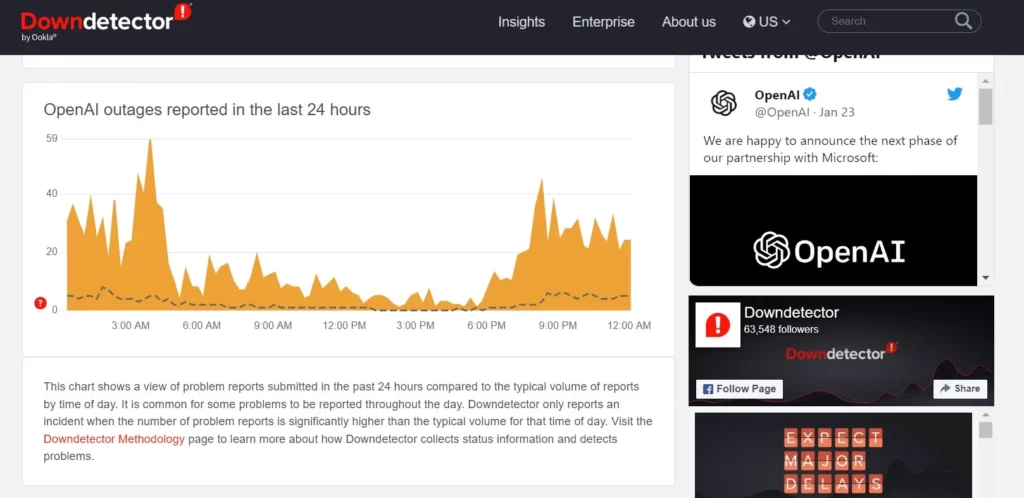Click the 12:00 PM axis label
Screen dimensions: 1024x498
[344, 325]
